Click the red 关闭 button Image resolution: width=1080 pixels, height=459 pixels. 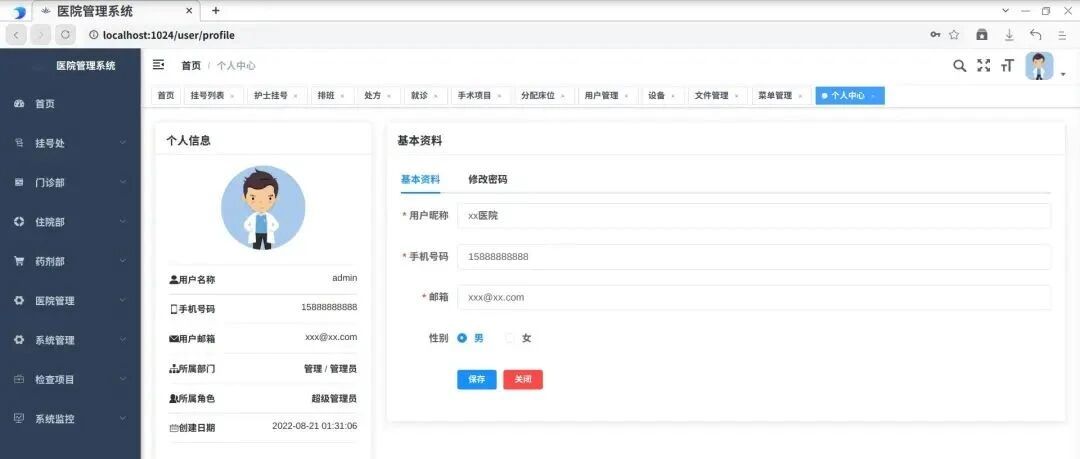[x=523, y=380]
